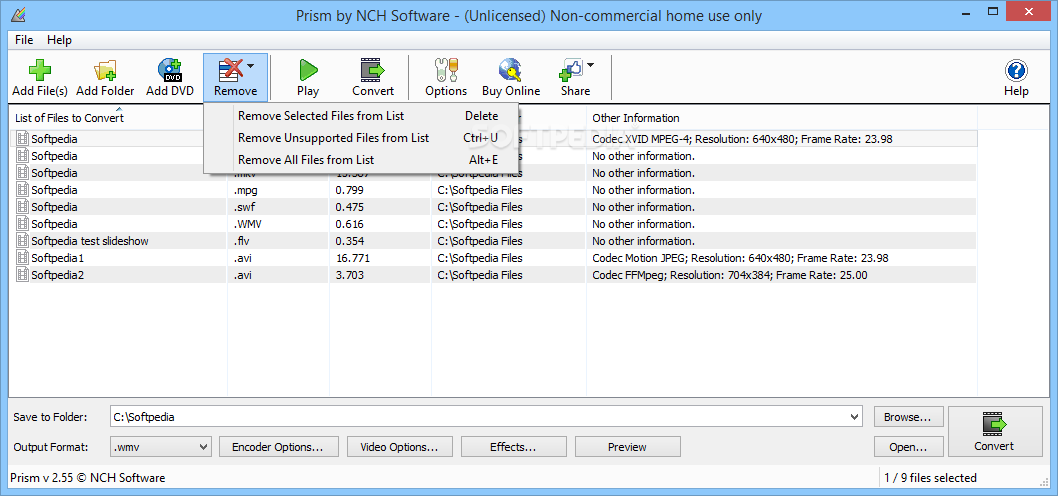
Task: Choose Remove Unsupported Files from List
Action: [361, 138]
